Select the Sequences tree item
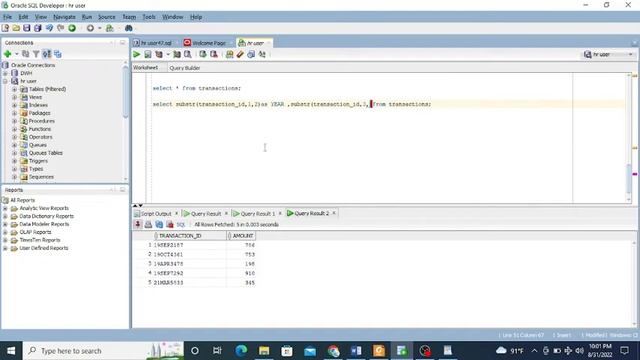 point(41,177)
